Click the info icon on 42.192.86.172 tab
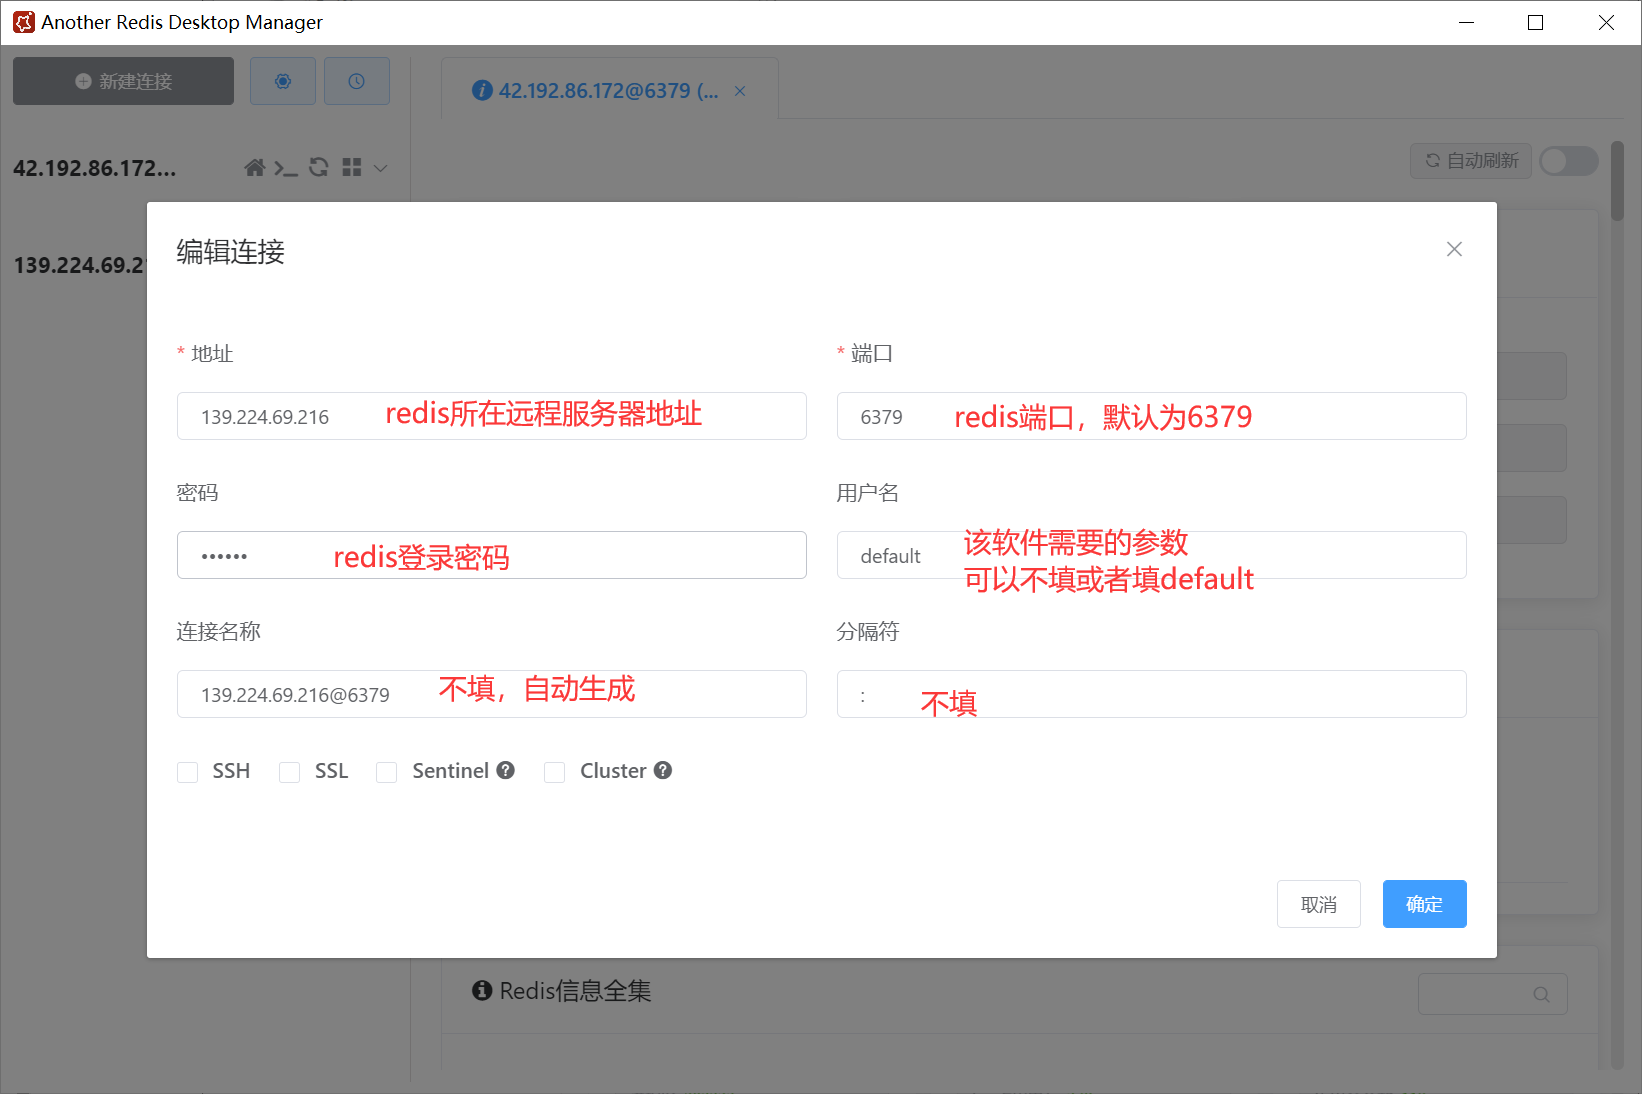Screen dimensions: 1642x1094 (x=482, y=91)
